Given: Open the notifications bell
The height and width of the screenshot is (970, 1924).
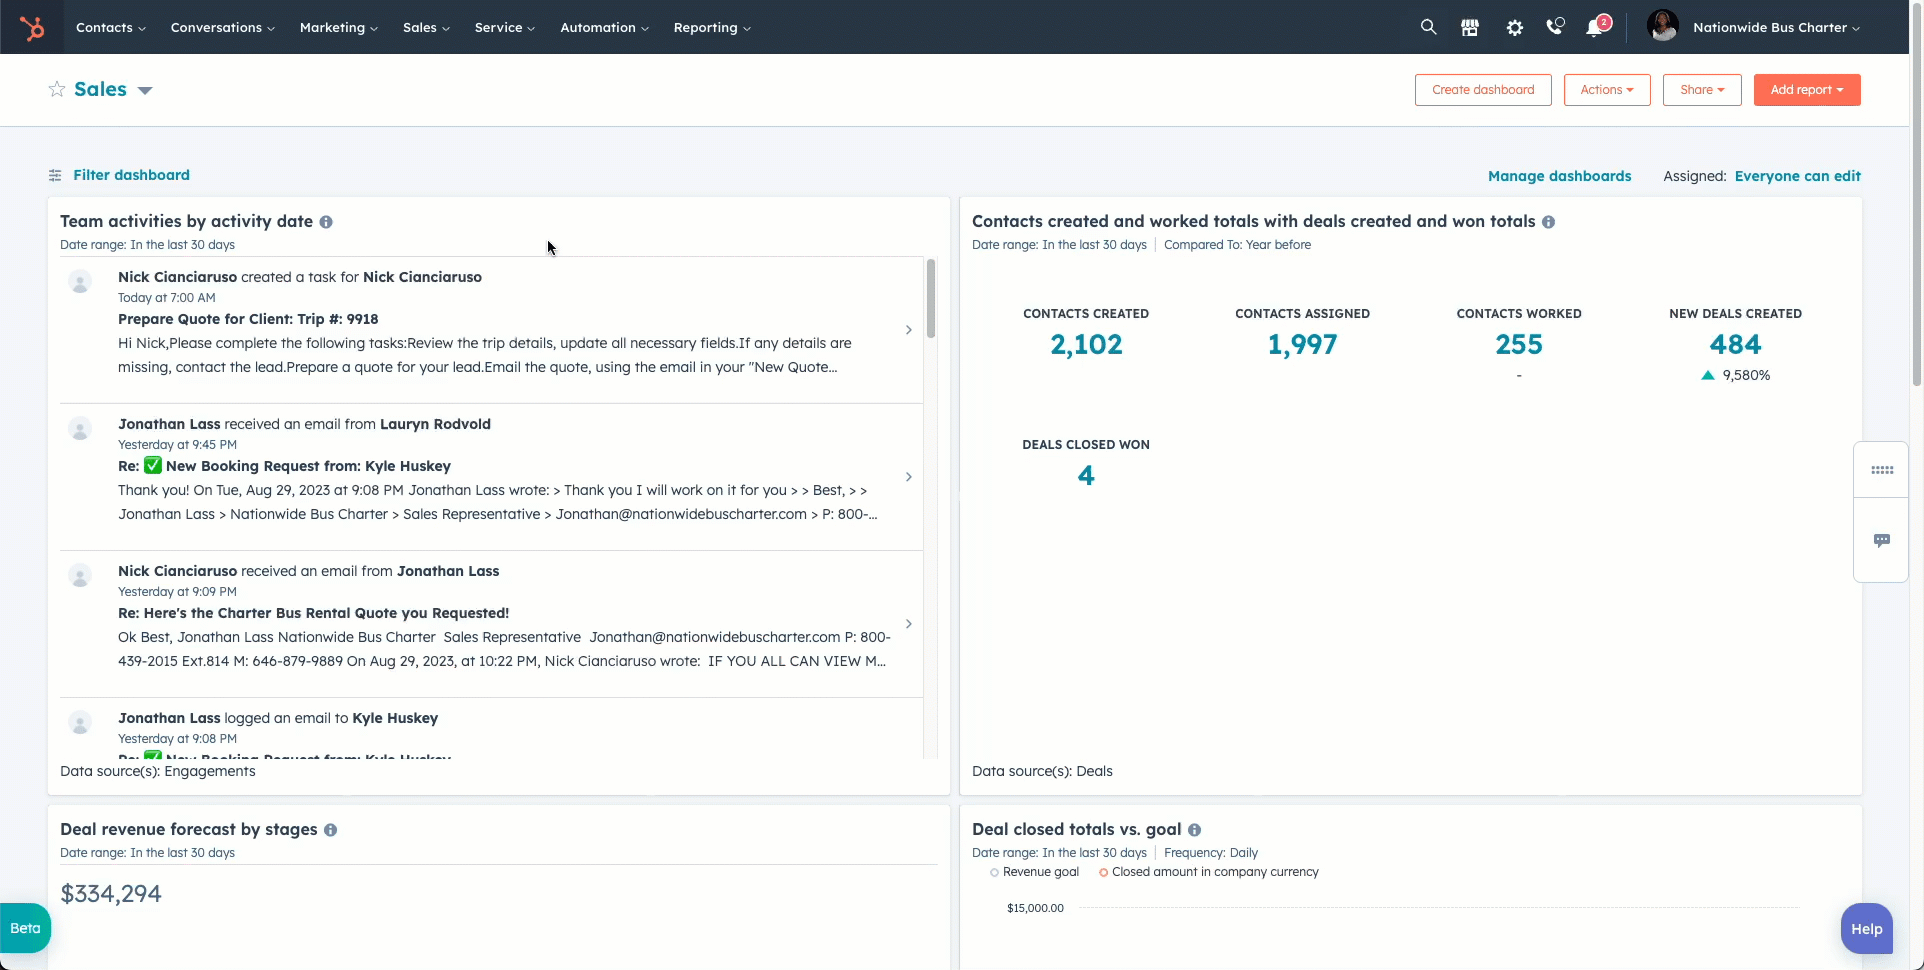Looking at the screenshot, I should 1595,28.
